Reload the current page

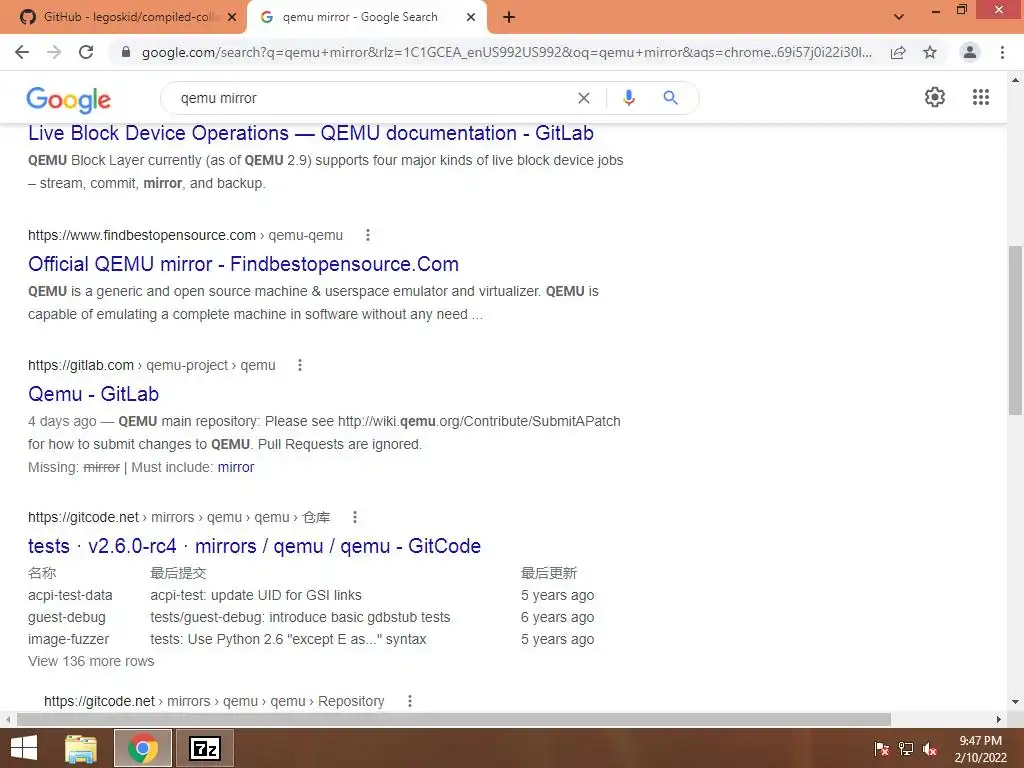86,52
